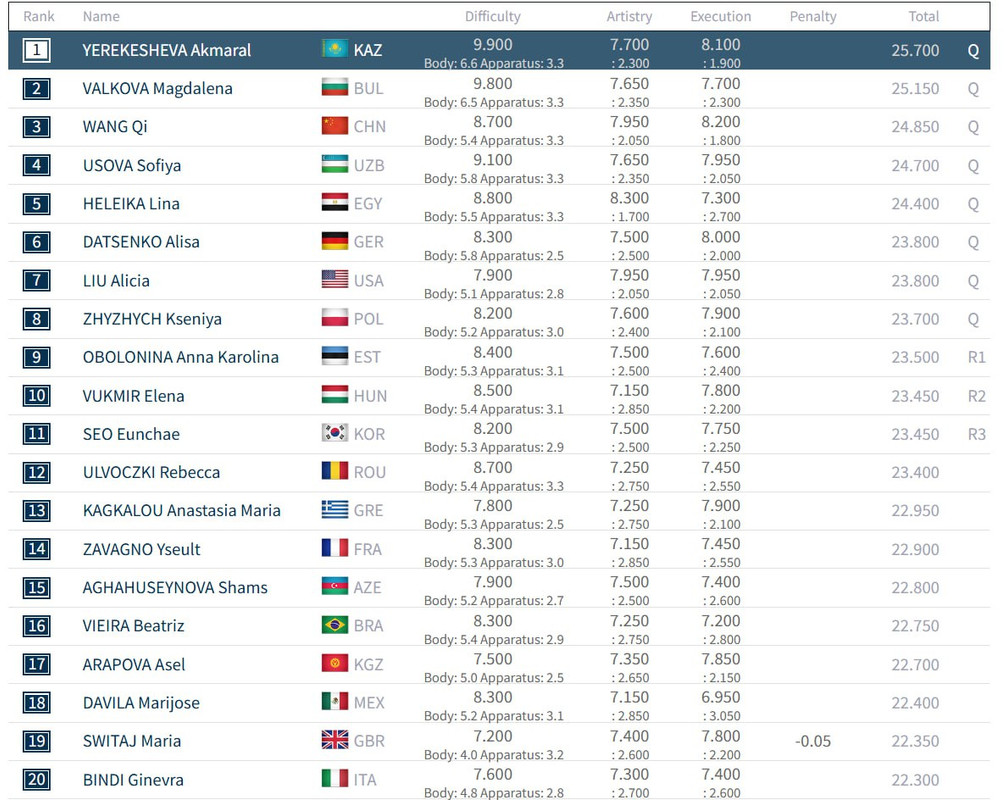
Task: Click the Poland flag next to POL
Action: point(335,318)
